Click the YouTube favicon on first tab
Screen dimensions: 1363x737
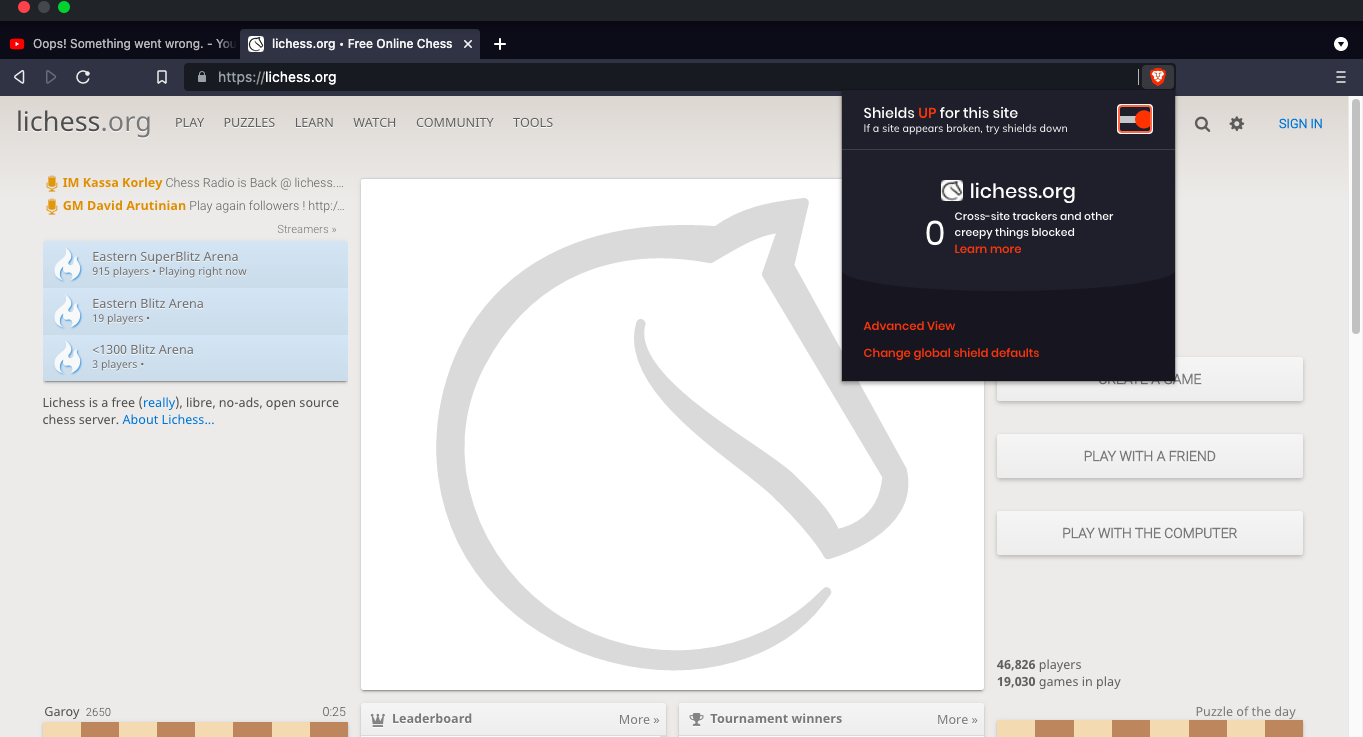17,44
